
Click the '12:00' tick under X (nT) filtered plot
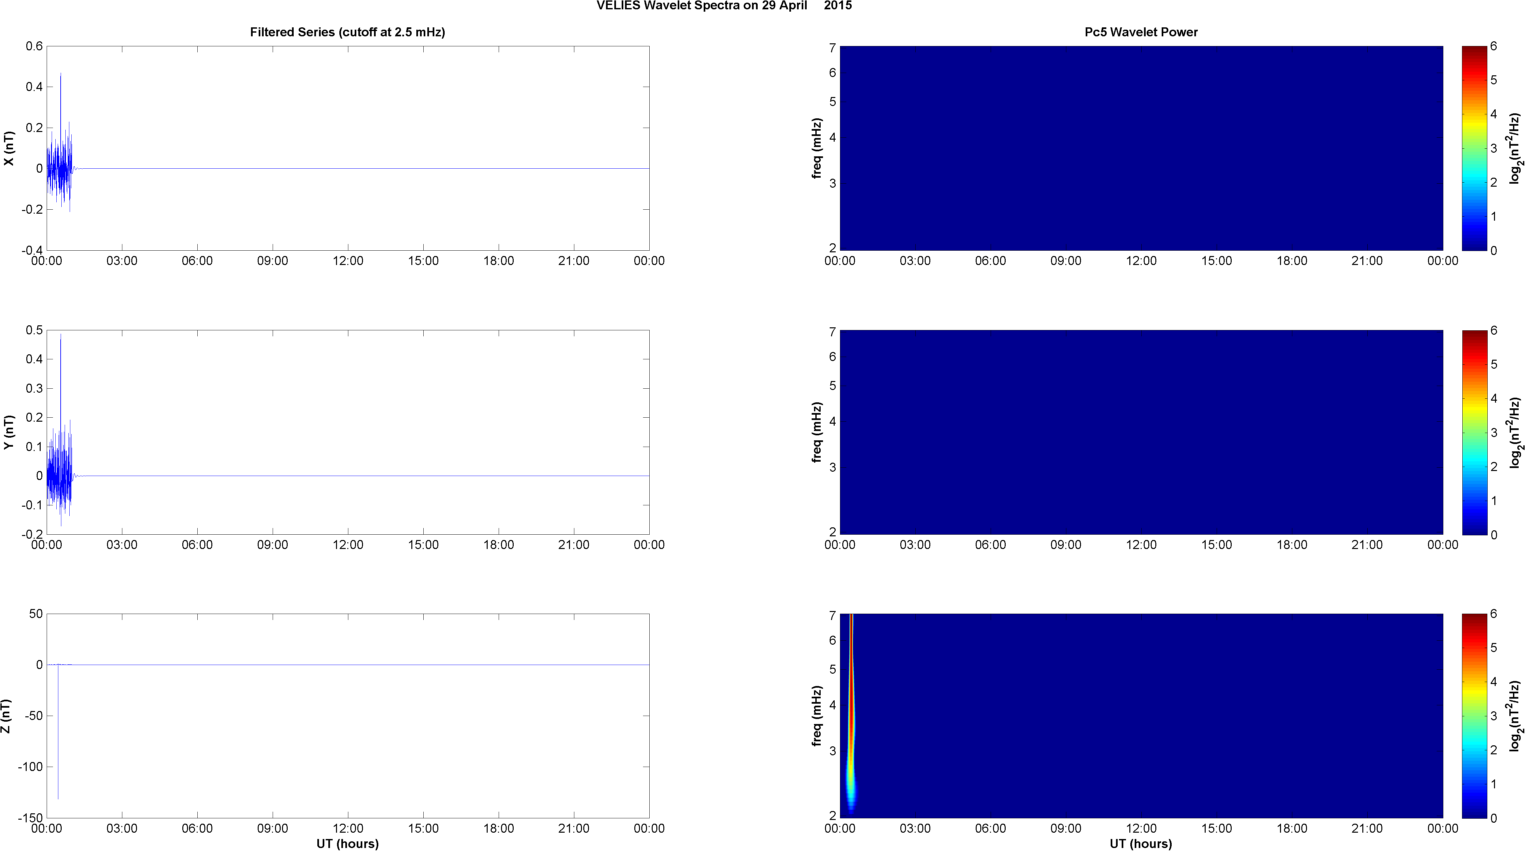tap(348, 261)
